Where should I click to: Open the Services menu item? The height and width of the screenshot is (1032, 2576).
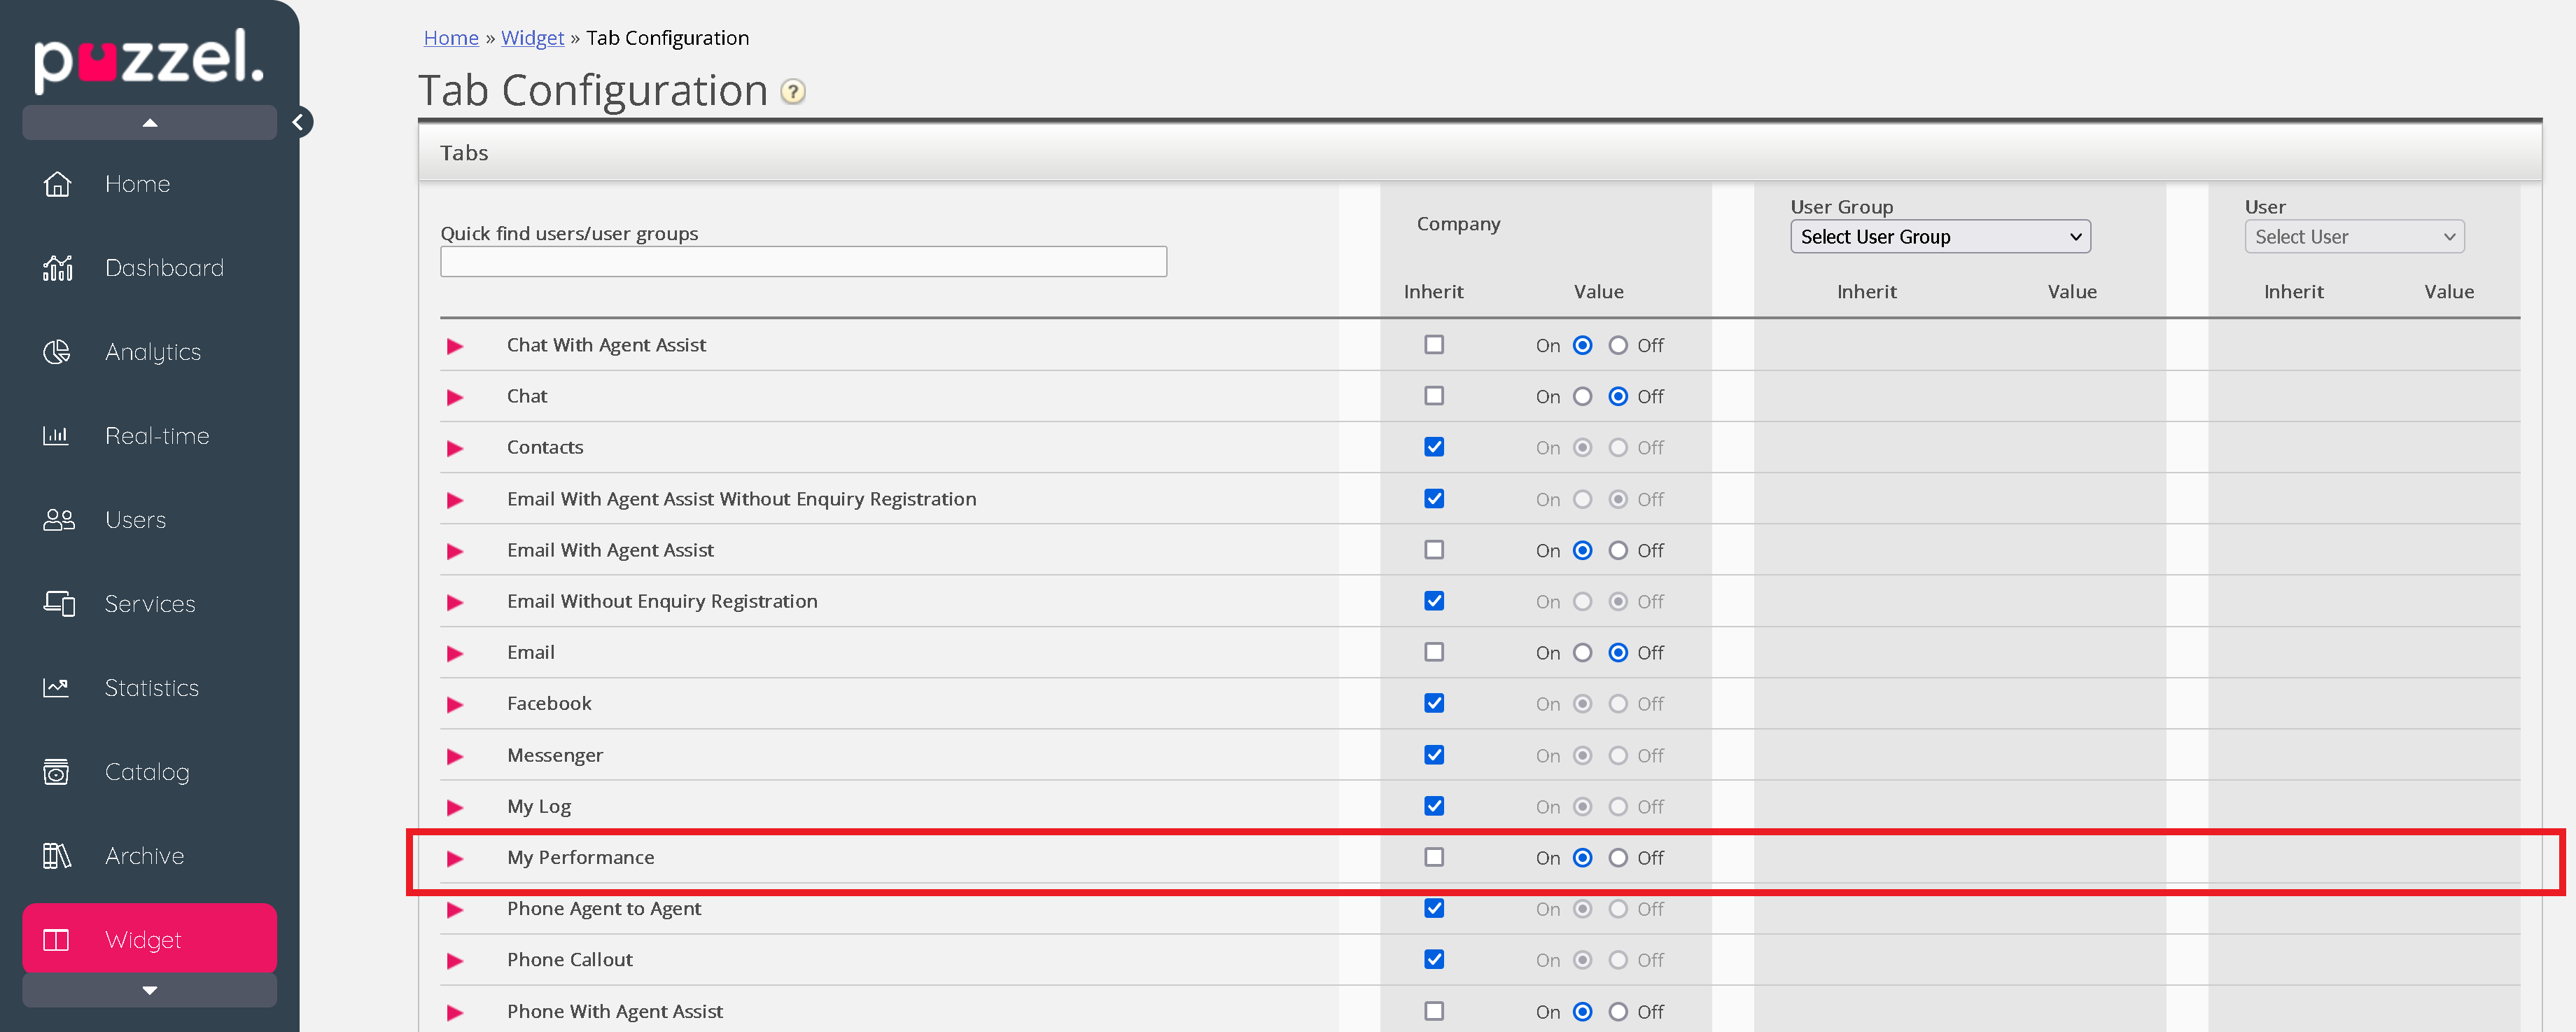pyautogui.click(x=150, y=604)
